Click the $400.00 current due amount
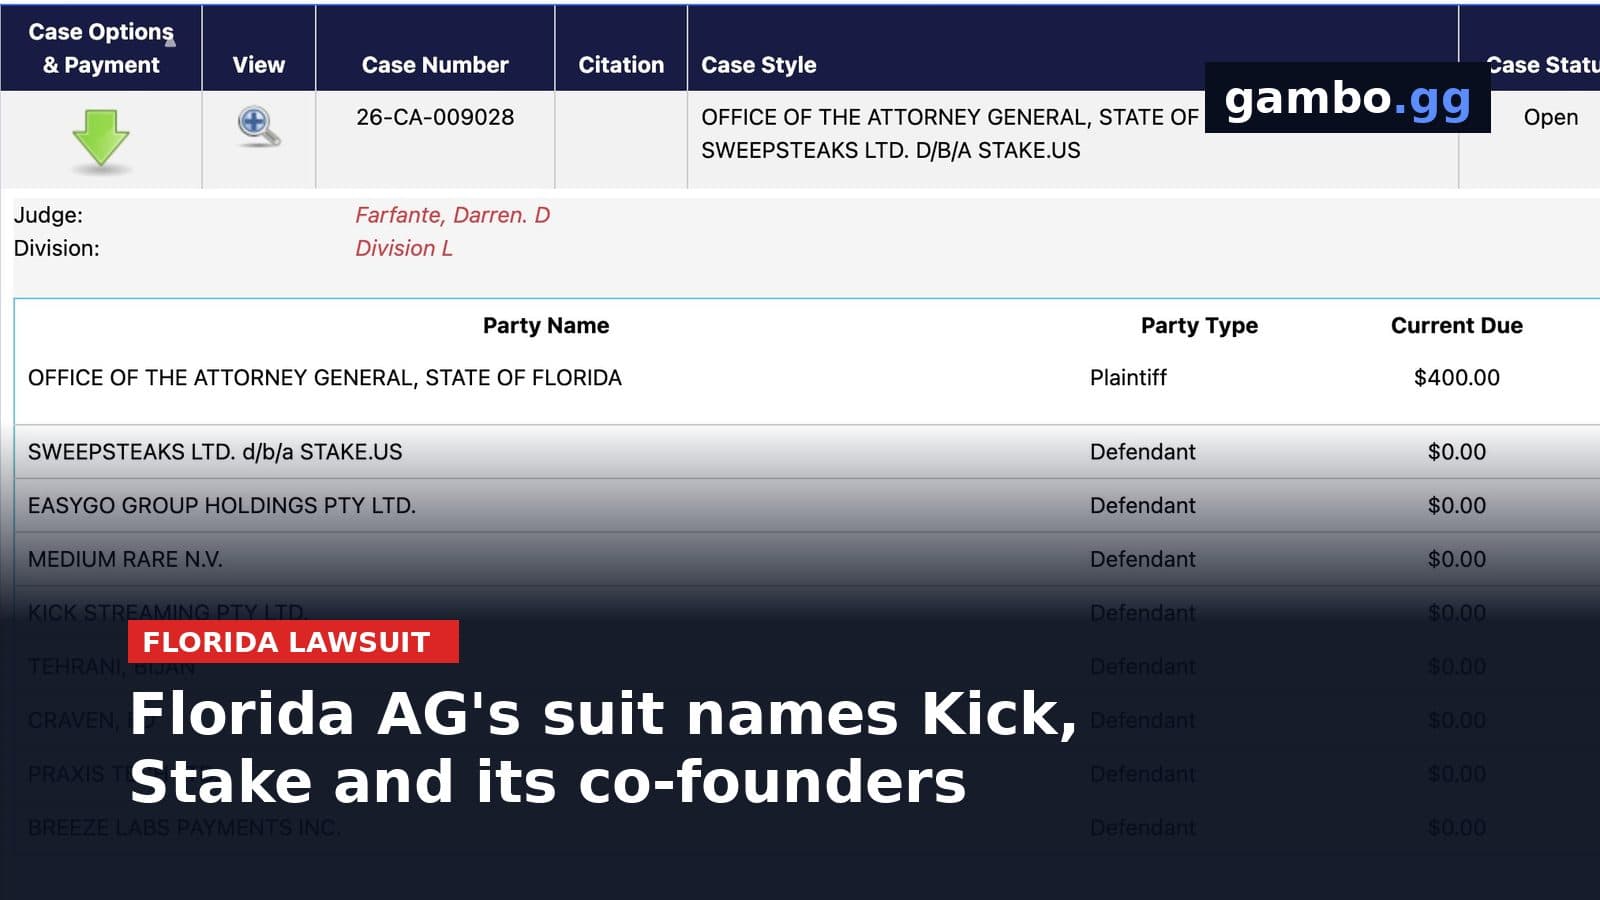 pos(1457,378)
